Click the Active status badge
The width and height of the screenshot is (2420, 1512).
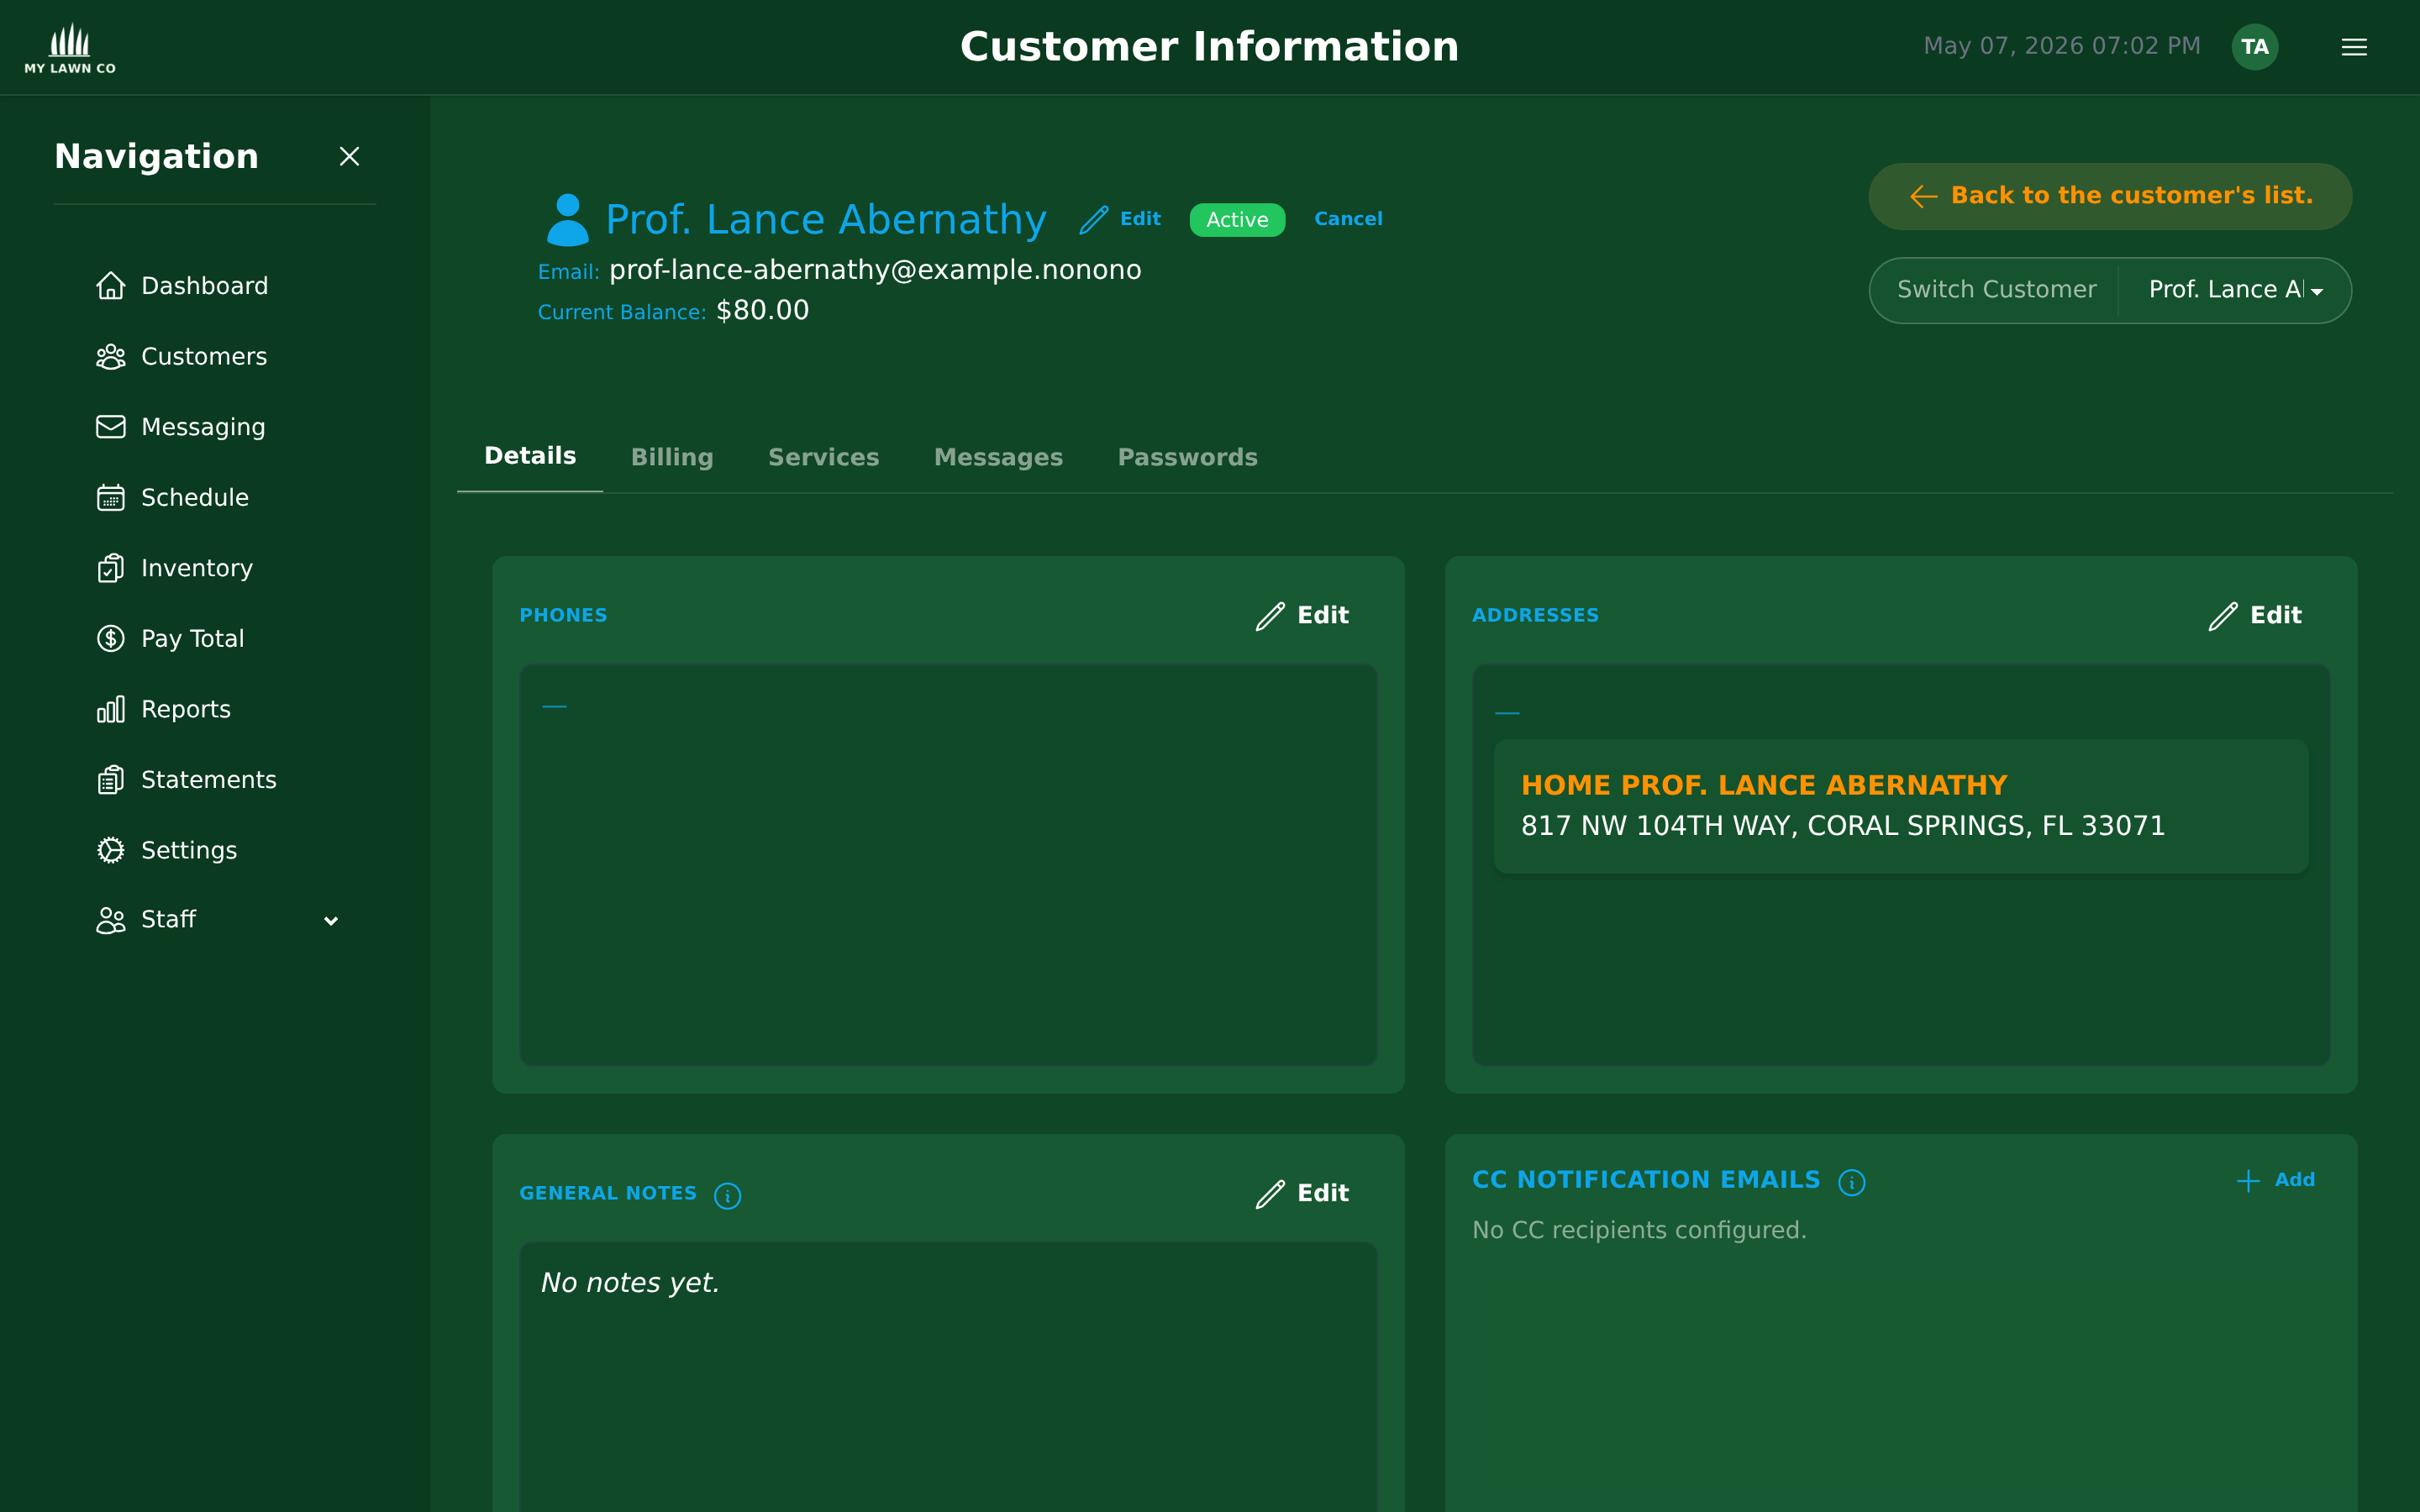click(1237, 220)
